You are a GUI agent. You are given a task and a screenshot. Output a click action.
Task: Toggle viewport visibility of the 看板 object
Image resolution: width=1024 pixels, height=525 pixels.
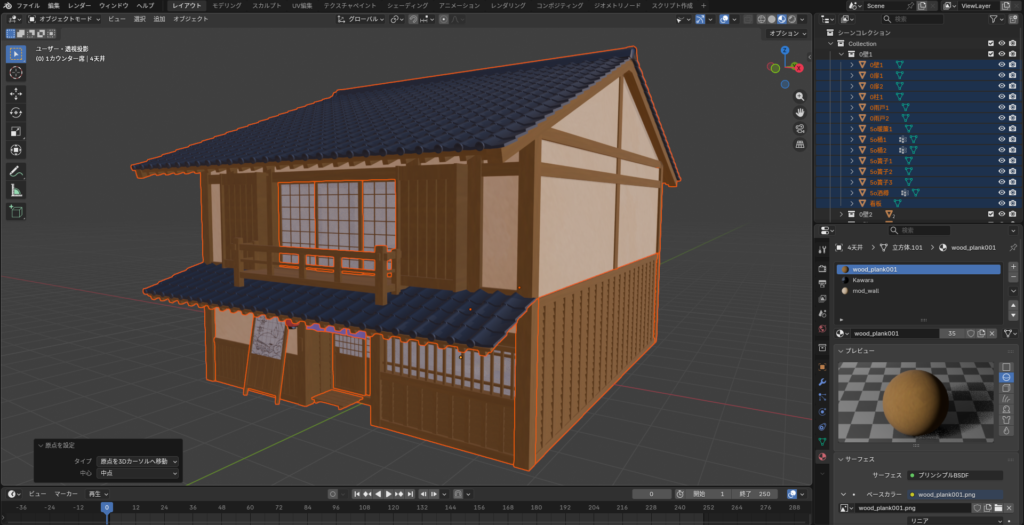tap(1001, 203)
